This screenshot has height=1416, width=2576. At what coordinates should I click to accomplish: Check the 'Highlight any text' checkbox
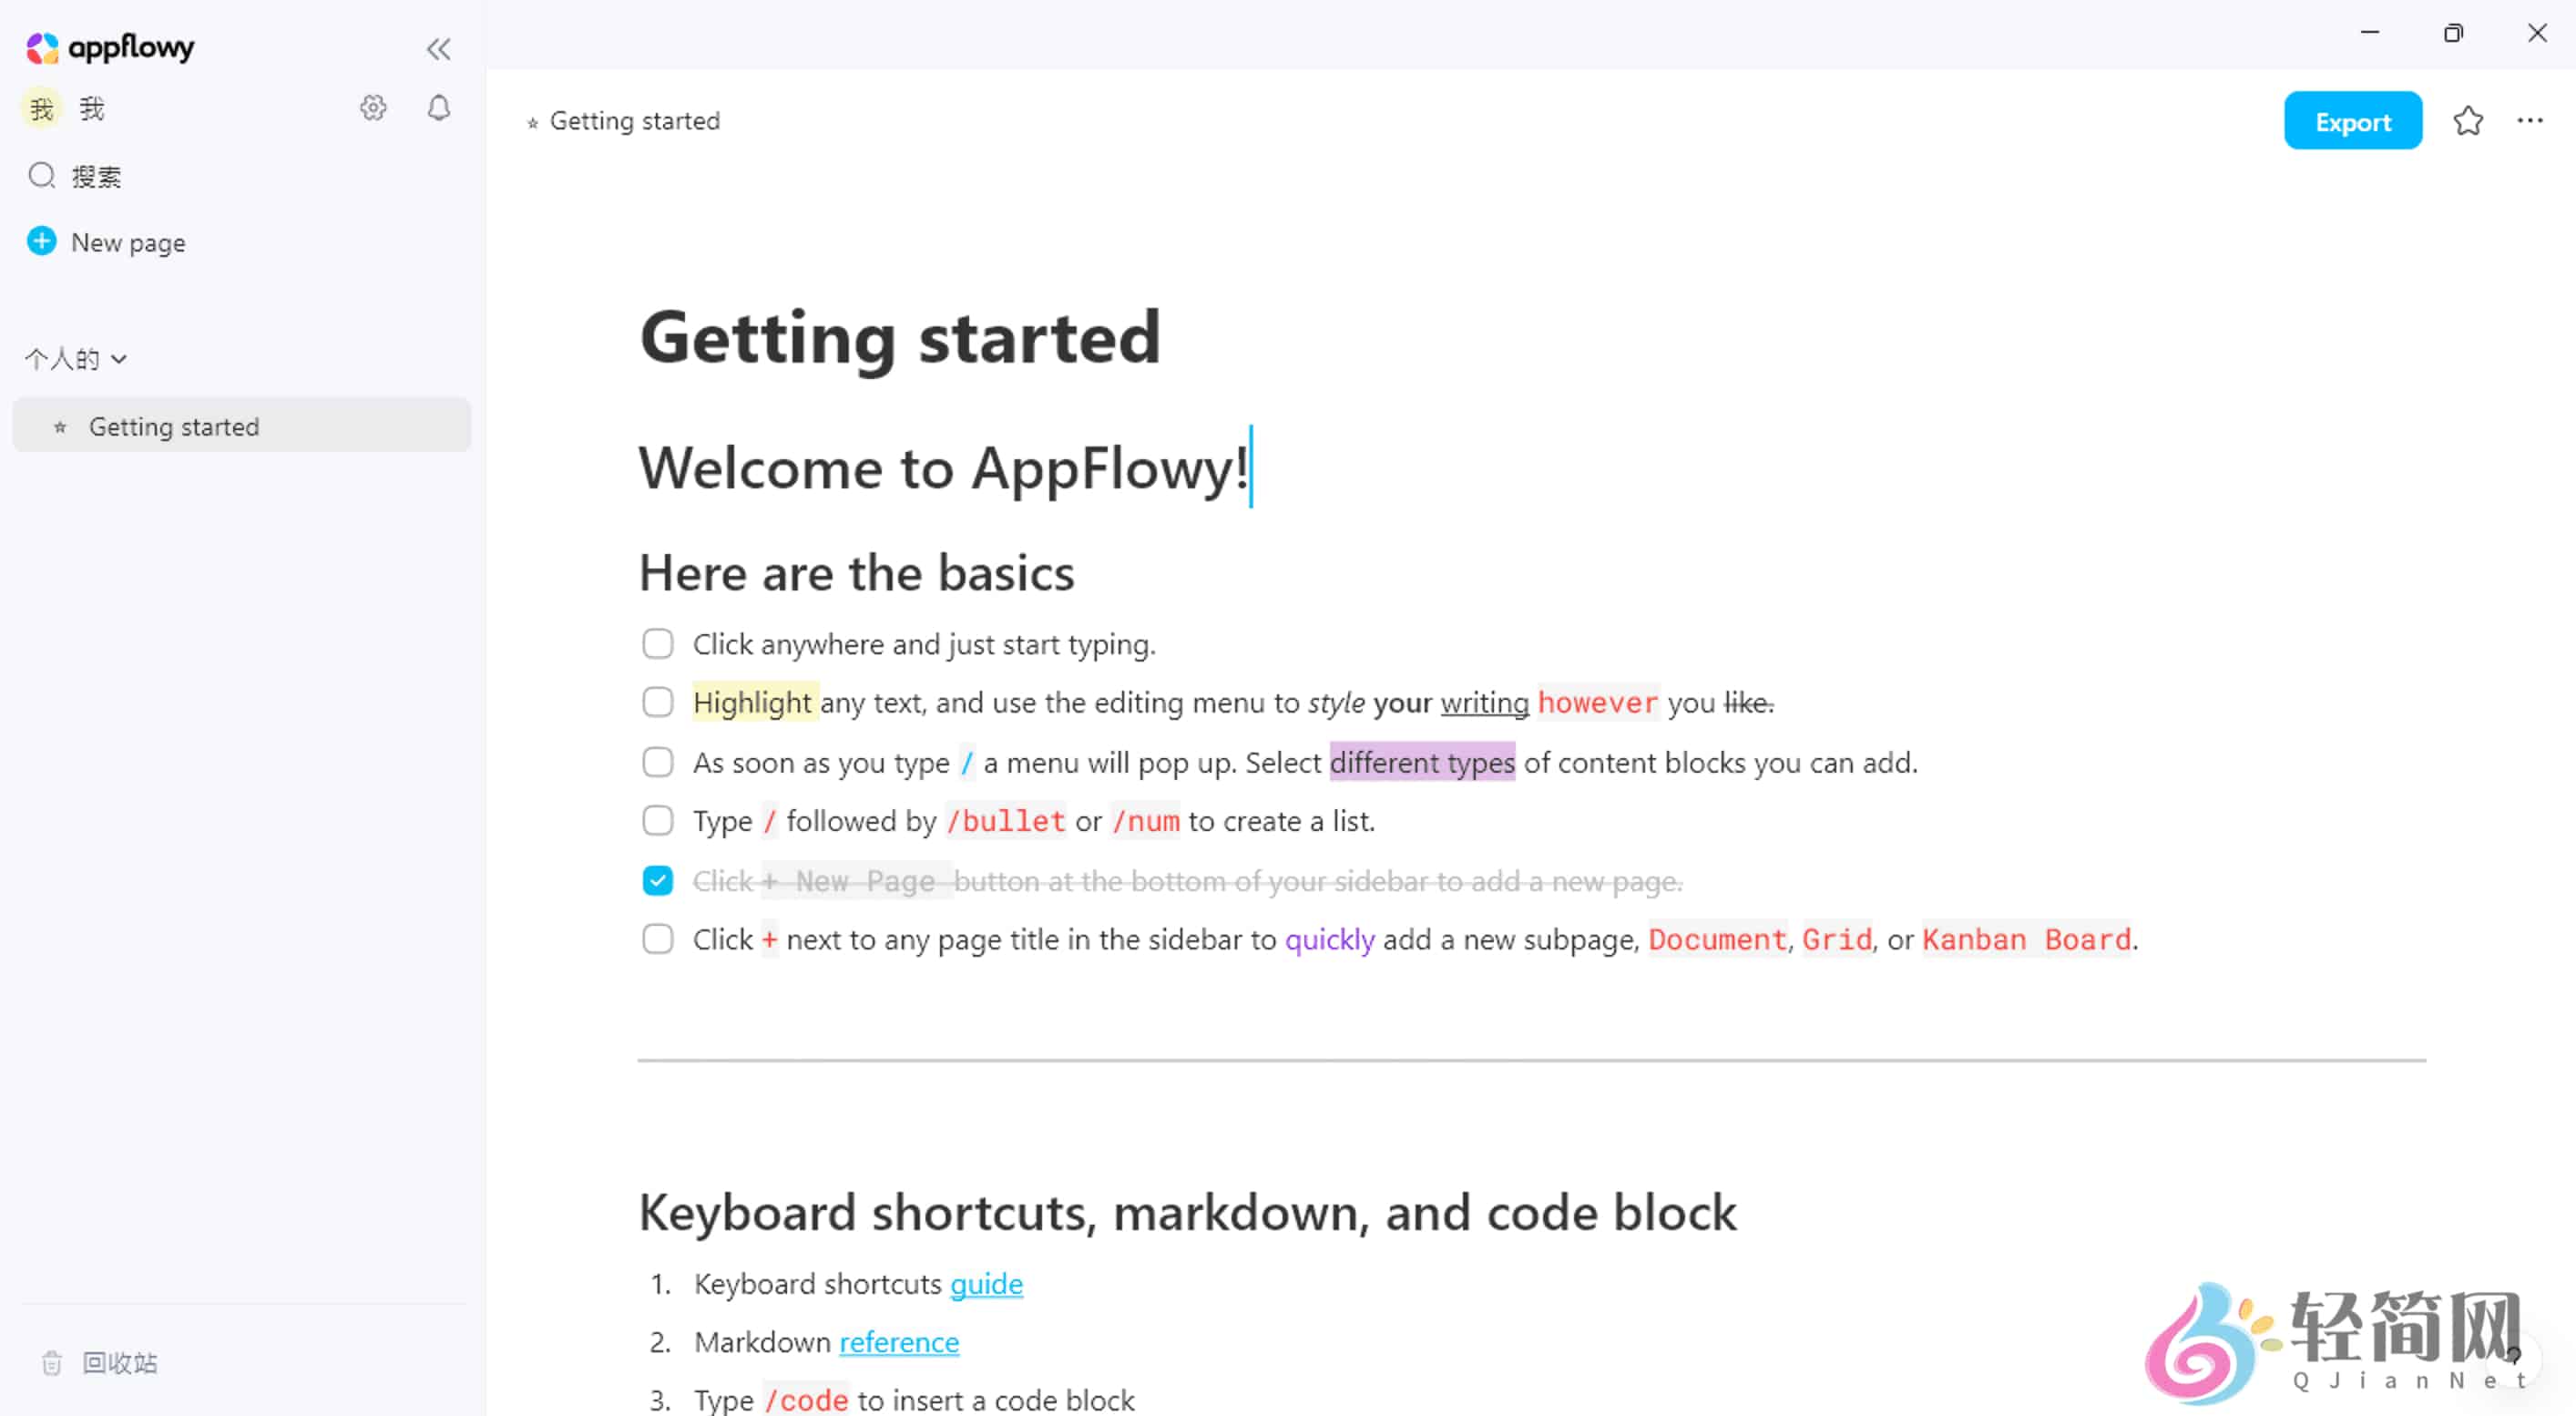click(657, 702)
